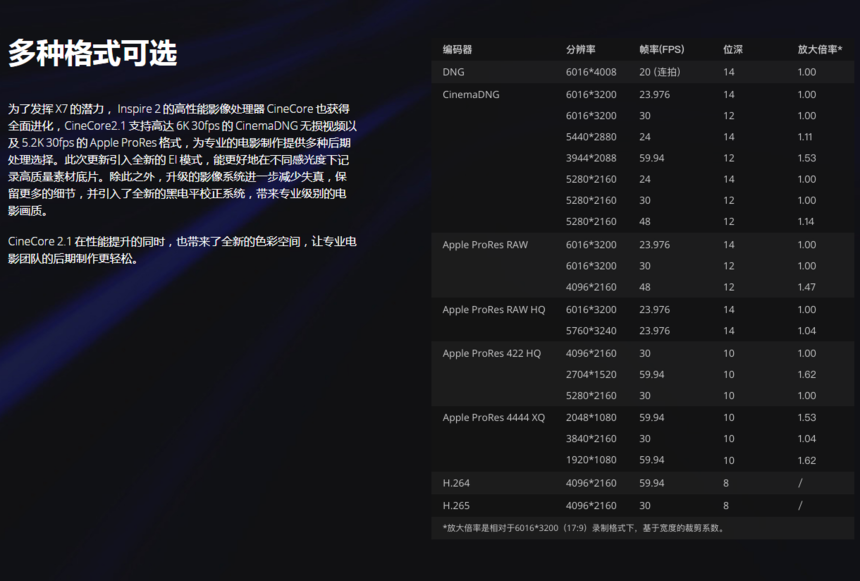Click the paragraph beginning 为了发挥 X7 的潜力
The width and height of the screenshot is (860, 581).
click(x=182, y=160)
